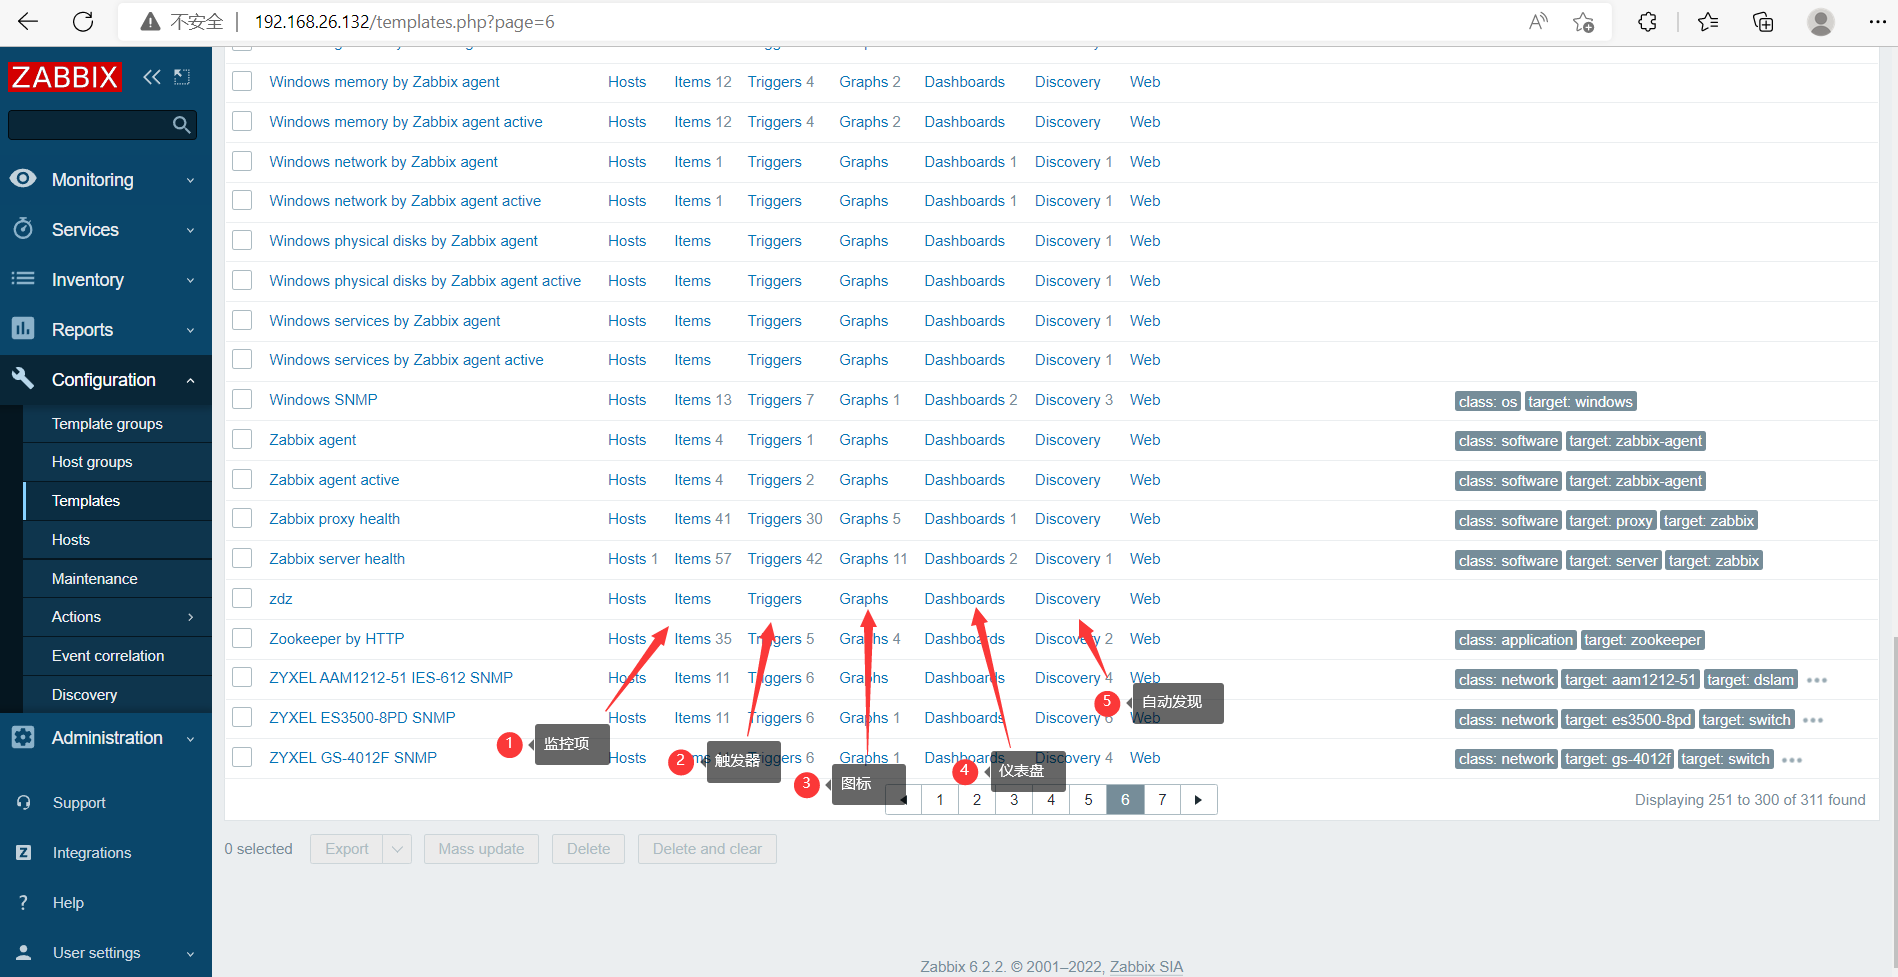The image size is (1898, 977).
Task: Tick the Zabbix server health checkbox
Action: 242,559
